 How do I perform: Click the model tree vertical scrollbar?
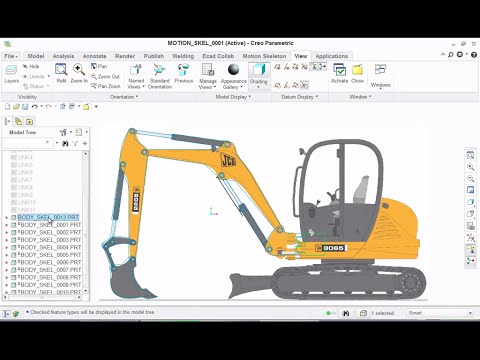click(86, 222)
